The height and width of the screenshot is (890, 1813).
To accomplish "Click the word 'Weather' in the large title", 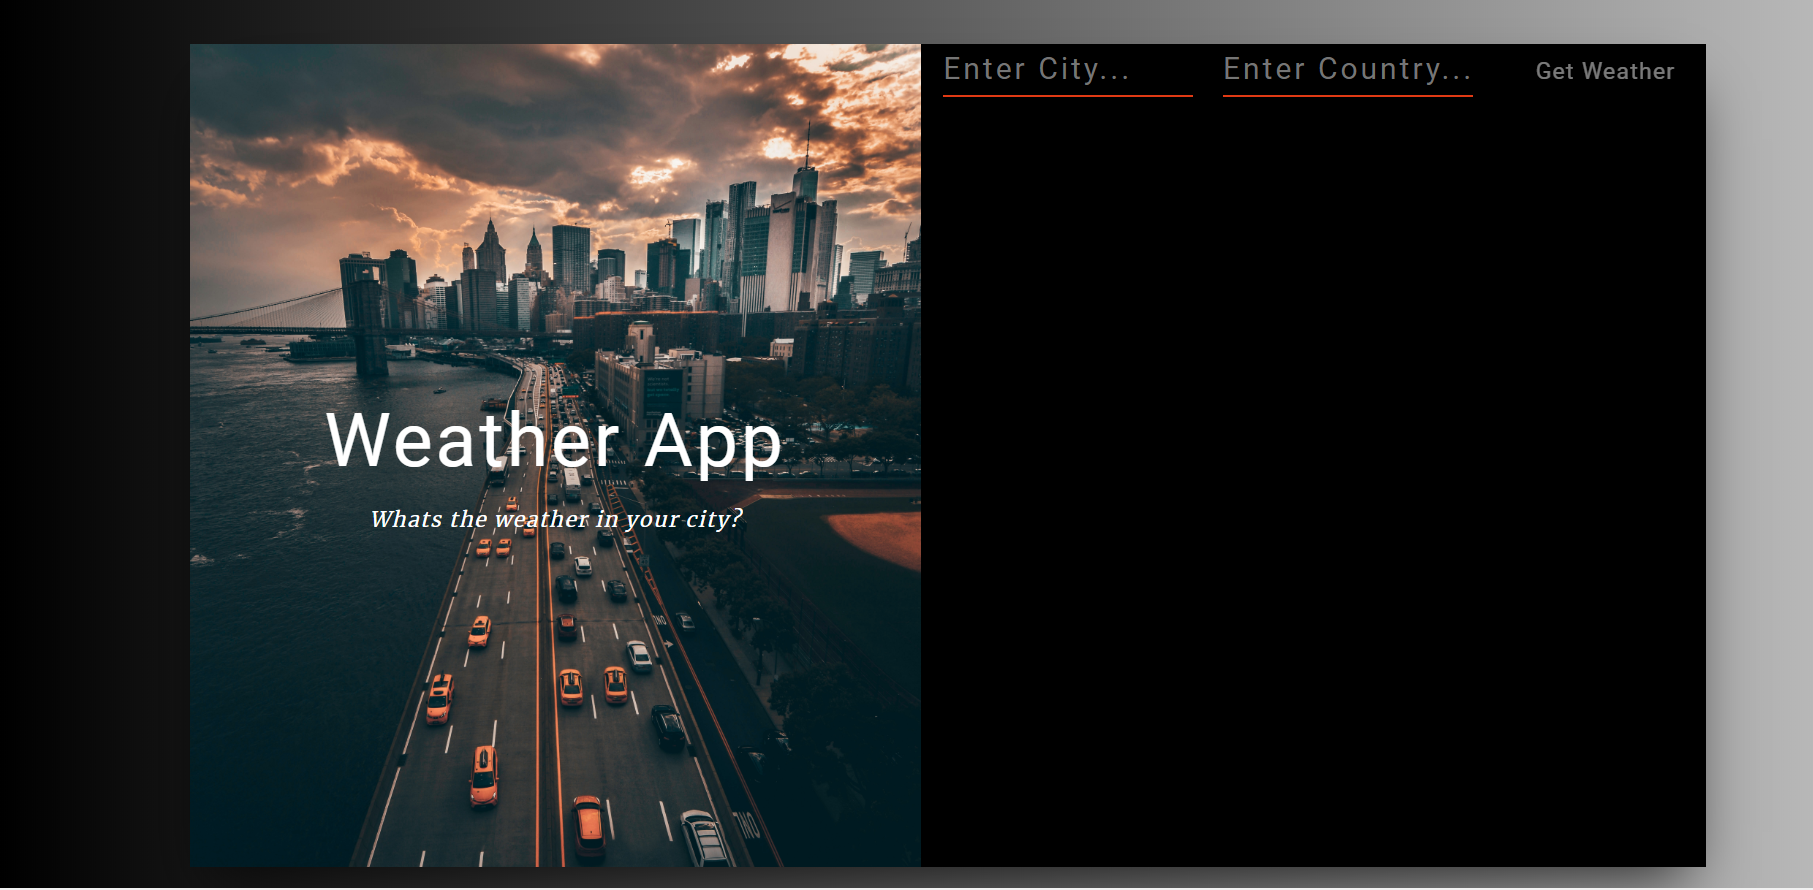I will [472, 441].
